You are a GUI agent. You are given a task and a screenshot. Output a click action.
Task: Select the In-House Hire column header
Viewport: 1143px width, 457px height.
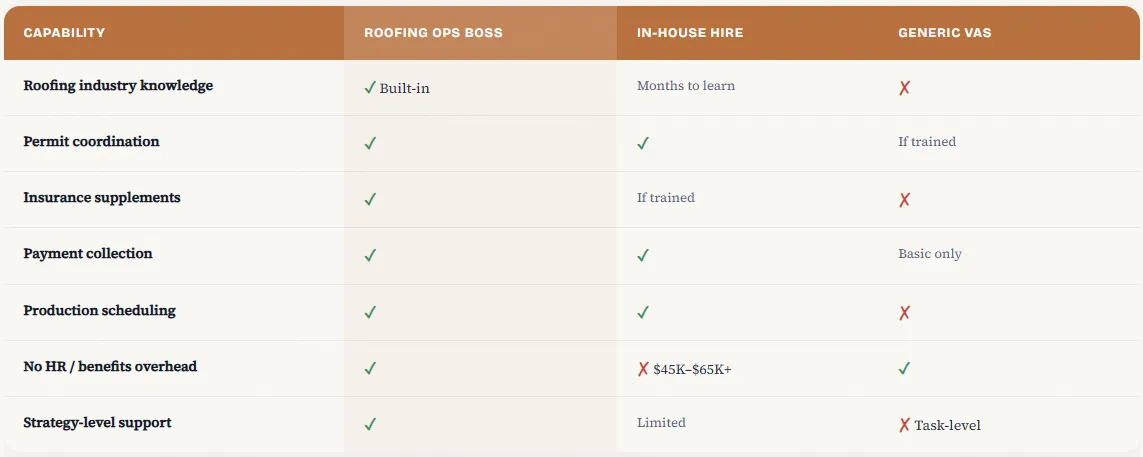pyautogui.click(x=690, y=33)
